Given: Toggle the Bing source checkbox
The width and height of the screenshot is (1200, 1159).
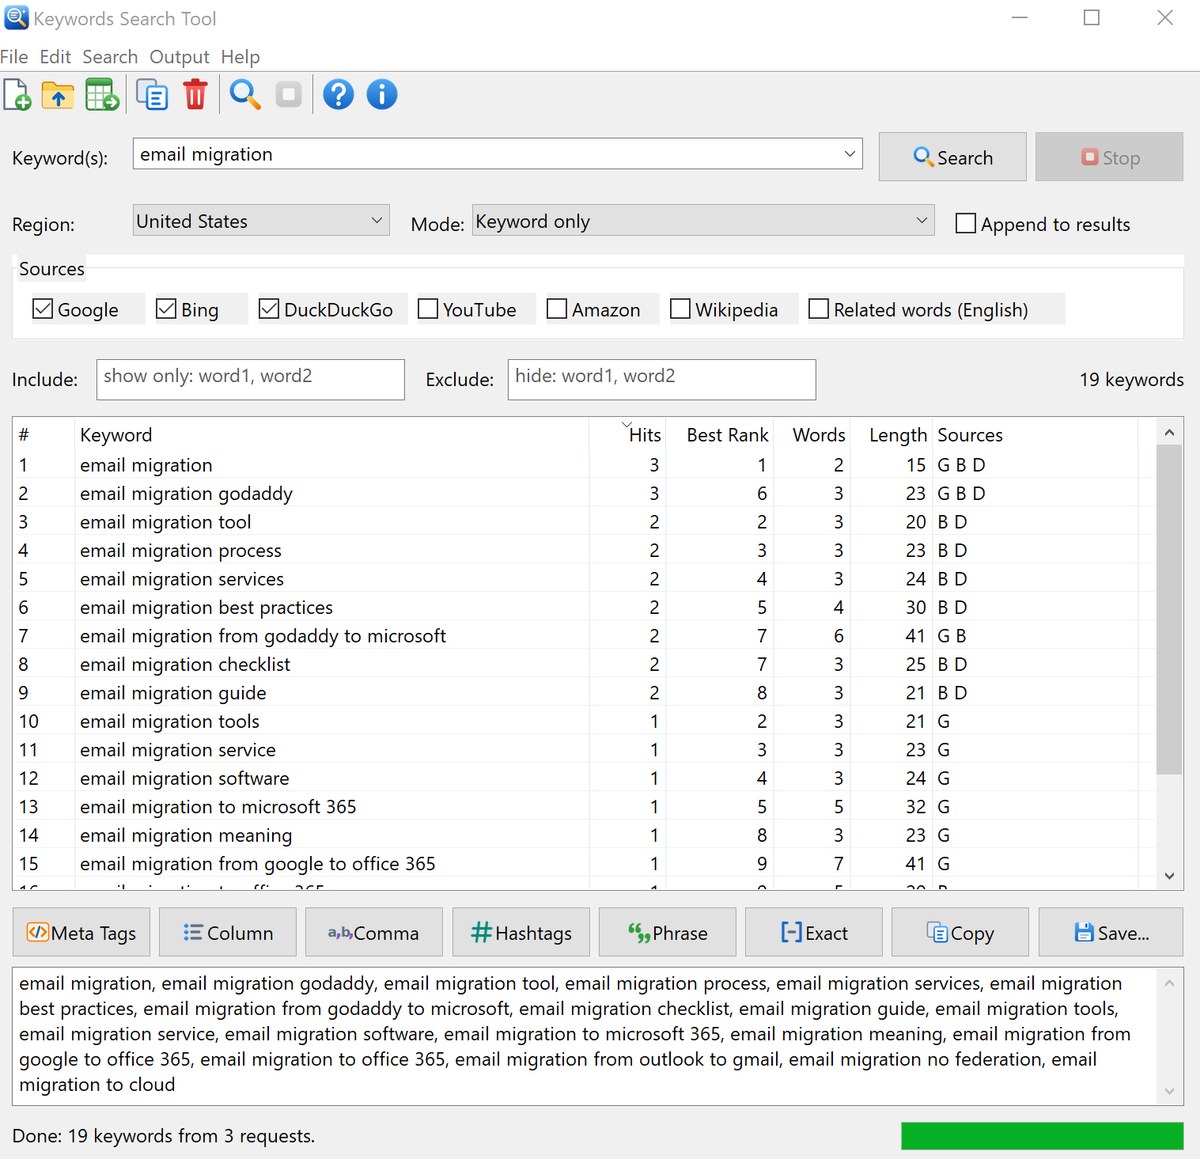Looking at the screenshot, I should coord(167,309).
